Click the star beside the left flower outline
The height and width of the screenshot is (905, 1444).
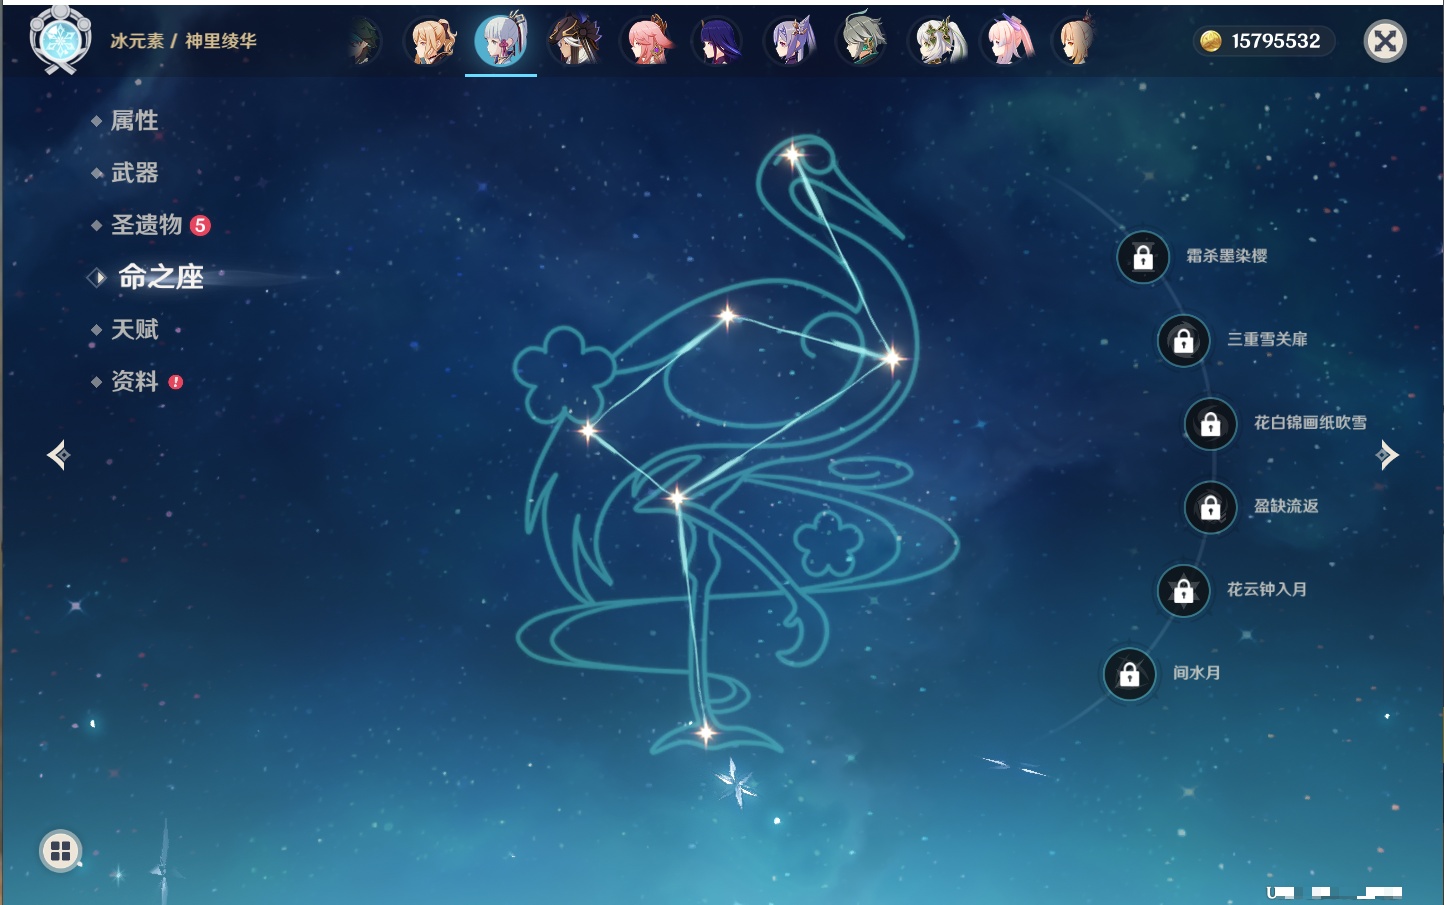point(588,431)
